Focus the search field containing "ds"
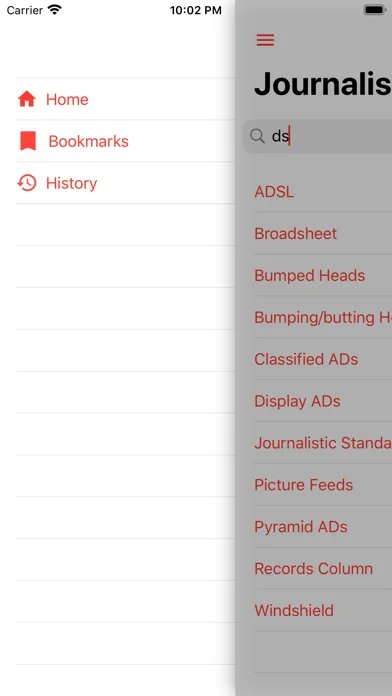This screenshot has height=696, width=392. (317, 136)
